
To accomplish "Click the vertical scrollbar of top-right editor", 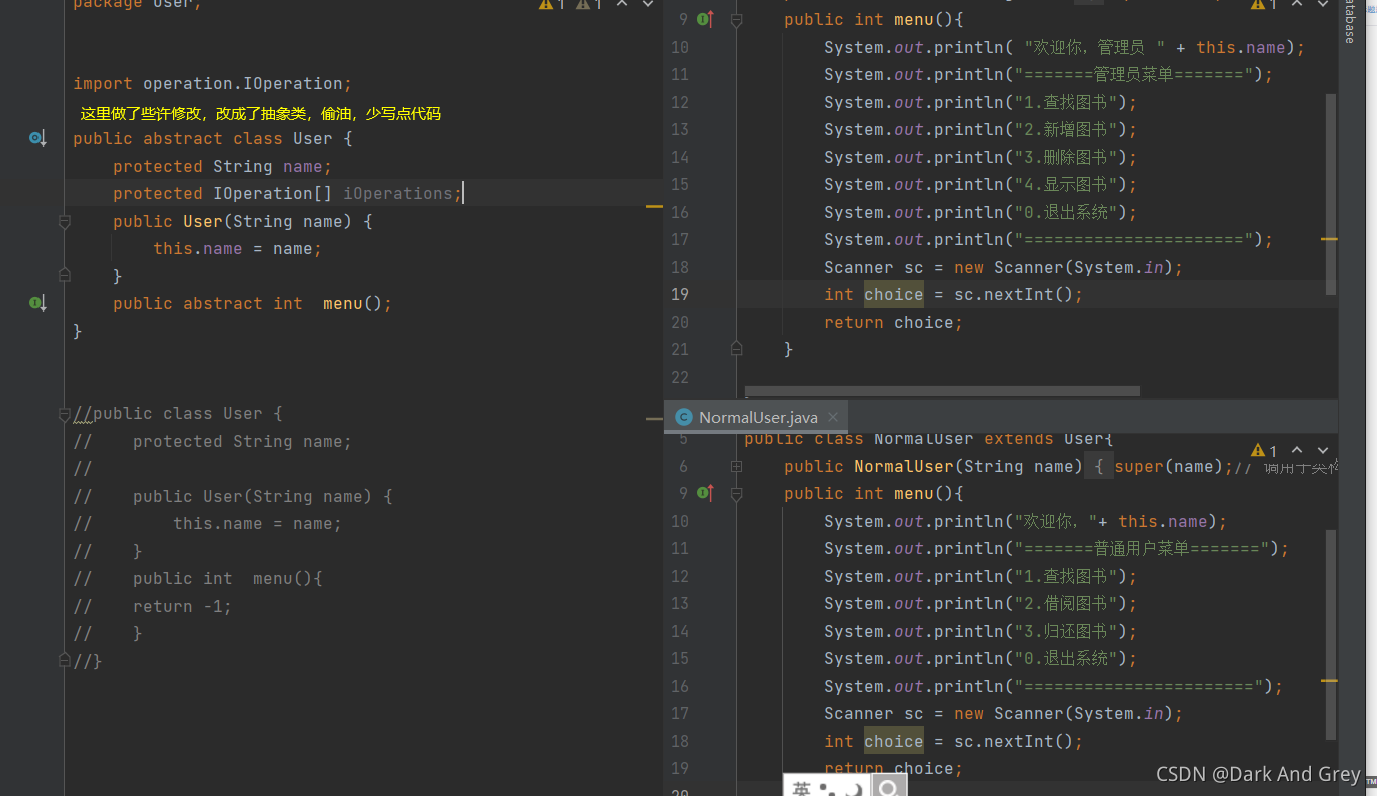I will click(1331, 195).
